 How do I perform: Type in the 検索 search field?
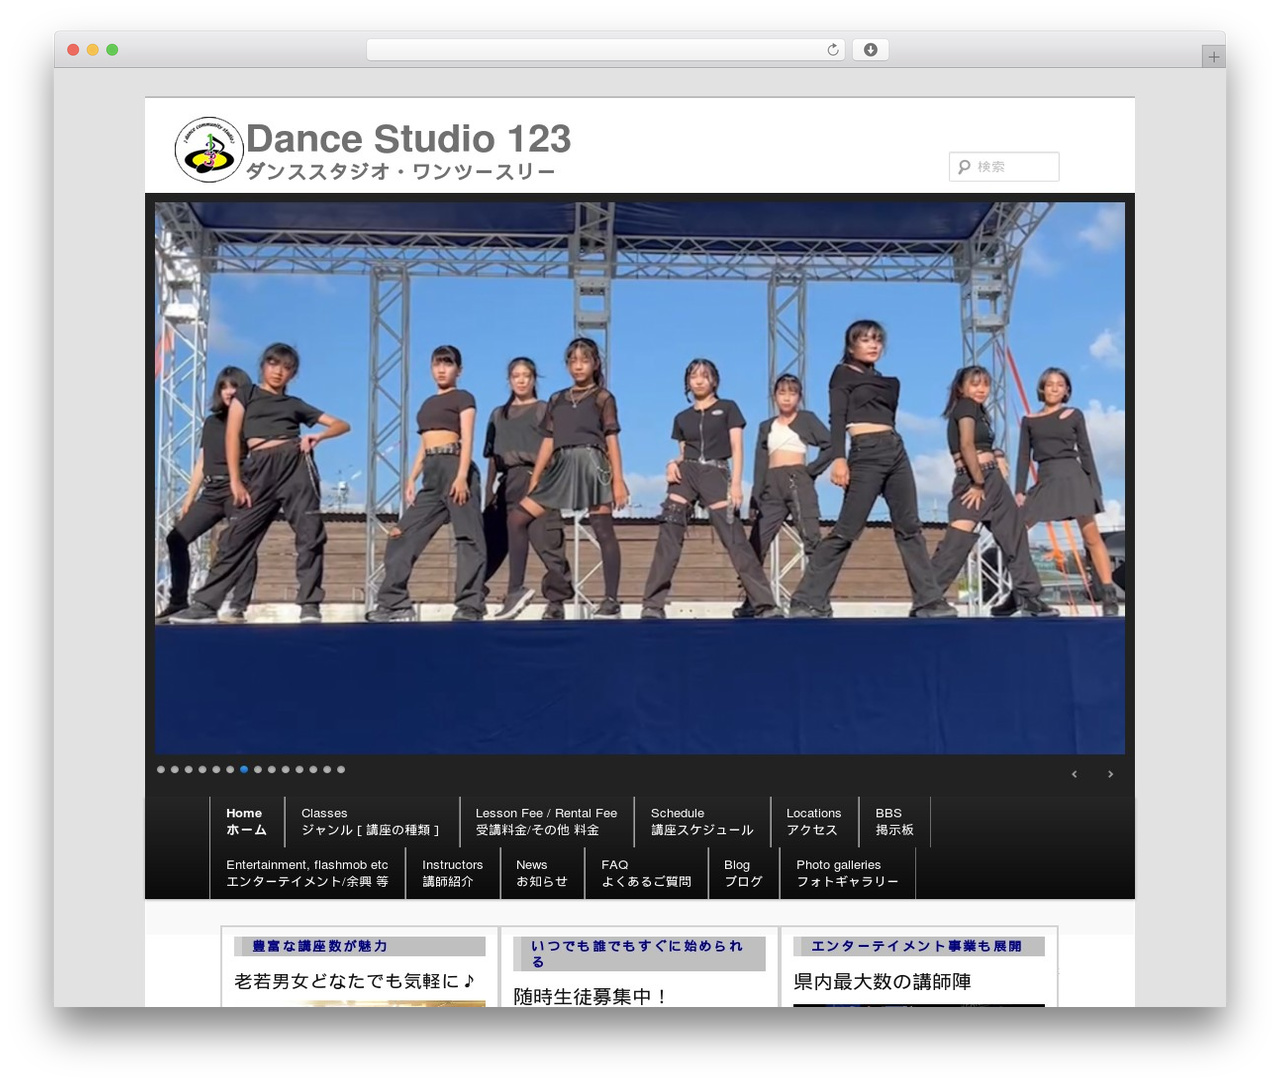click(x=1004, y=167)
